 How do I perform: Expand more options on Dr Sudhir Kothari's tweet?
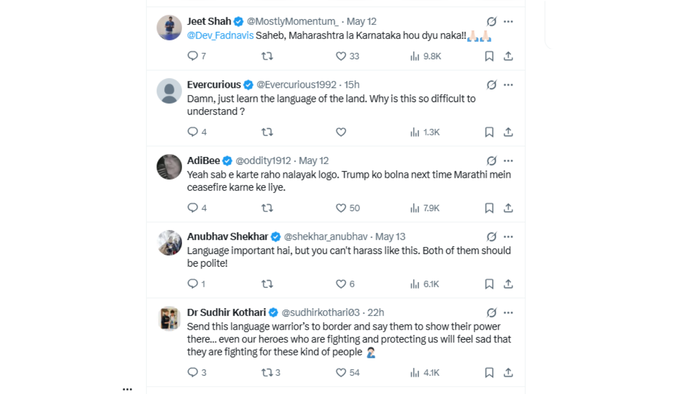pos(508,312)
